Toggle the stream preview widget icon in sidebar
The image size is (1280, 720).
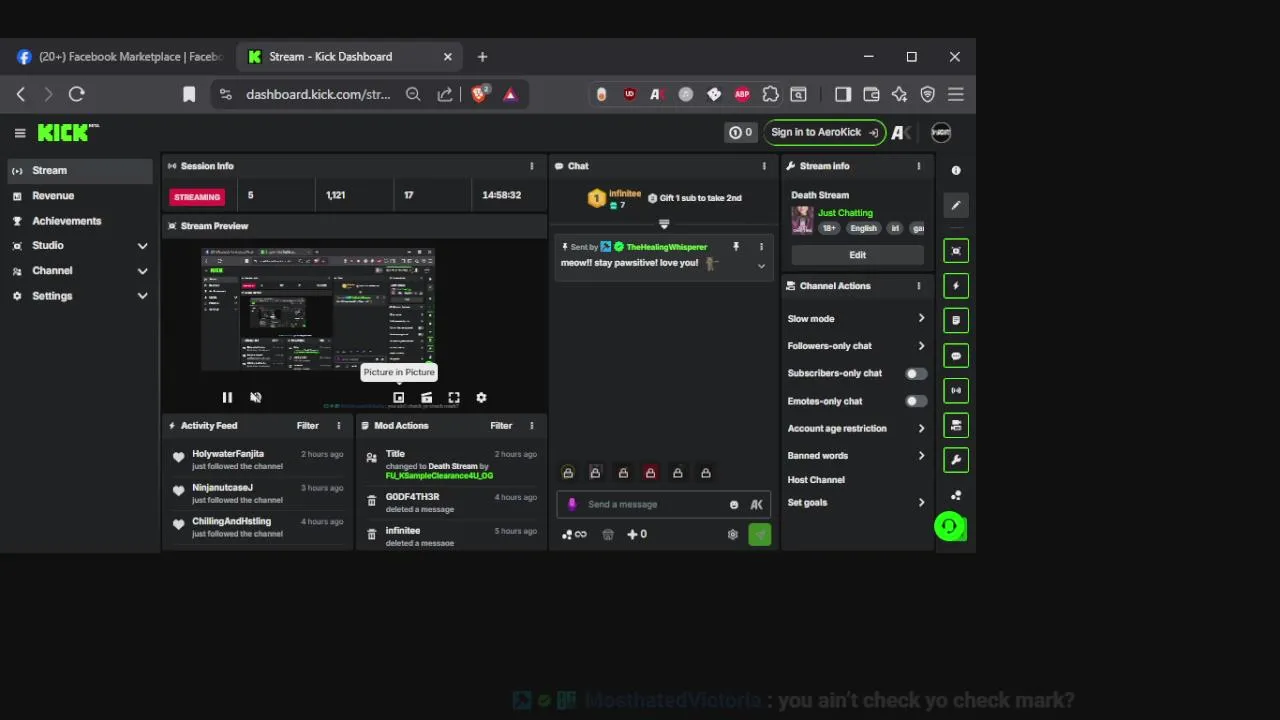(x=956, y=251)
